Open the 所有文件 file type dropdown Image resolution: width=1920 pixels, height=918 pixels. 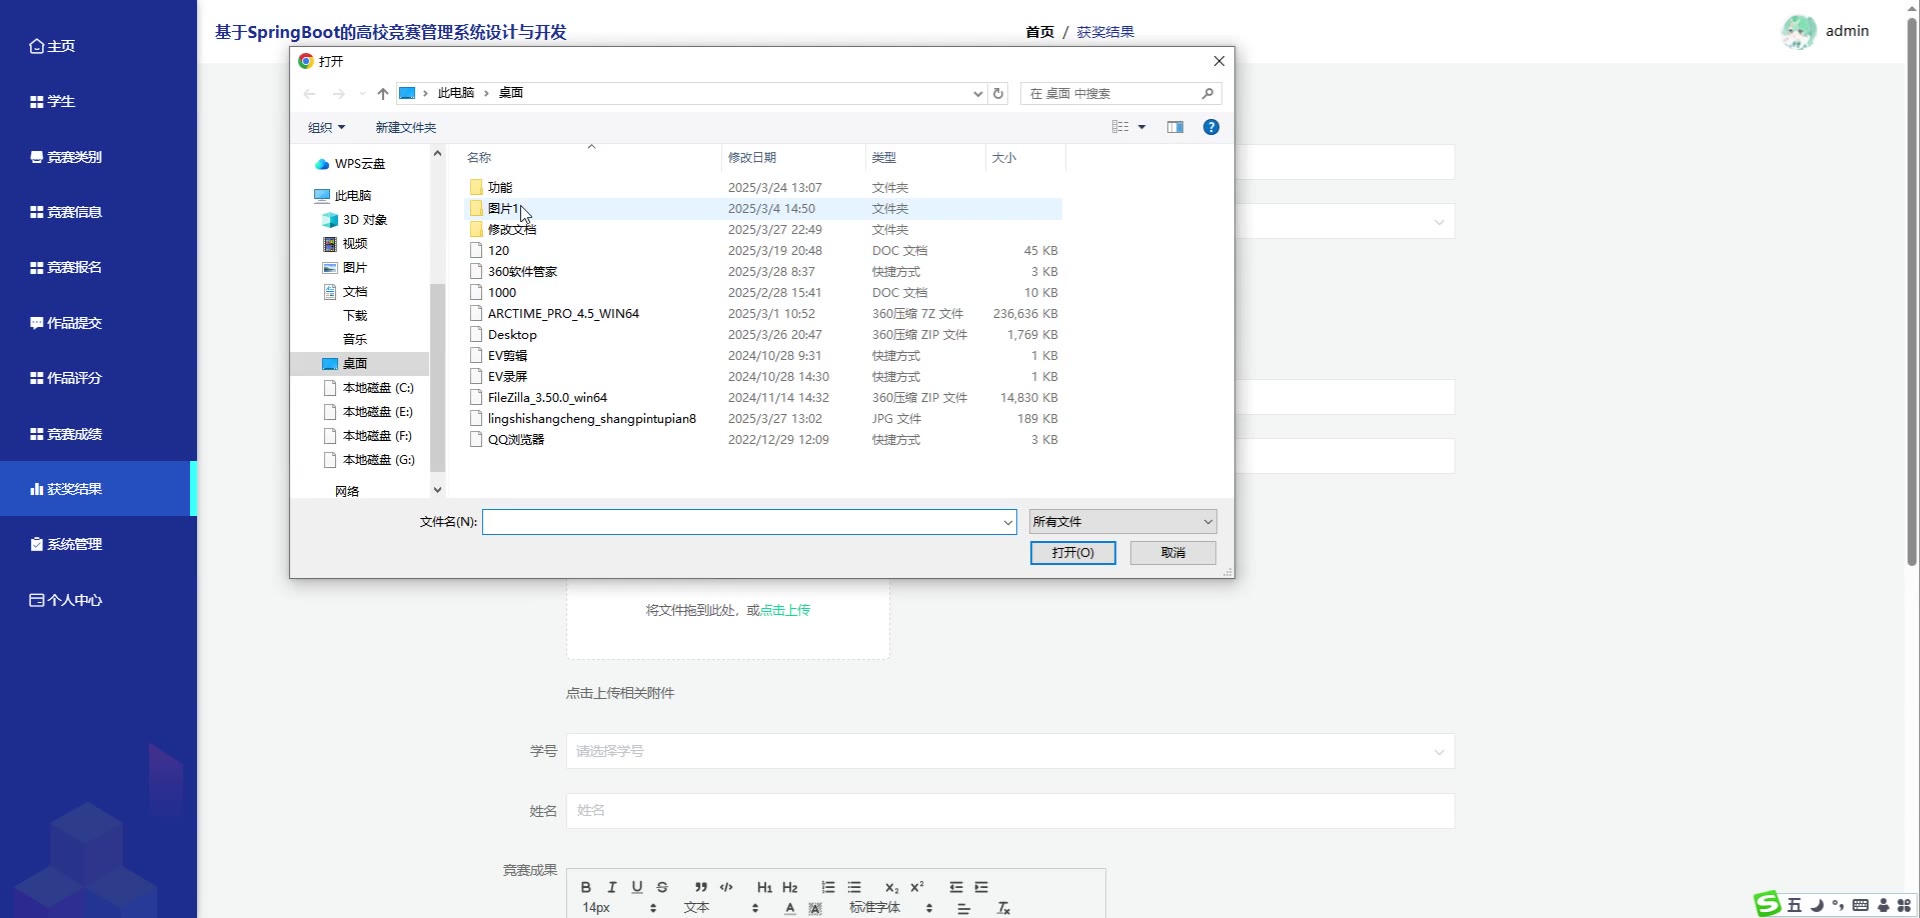coord(1122,522)
